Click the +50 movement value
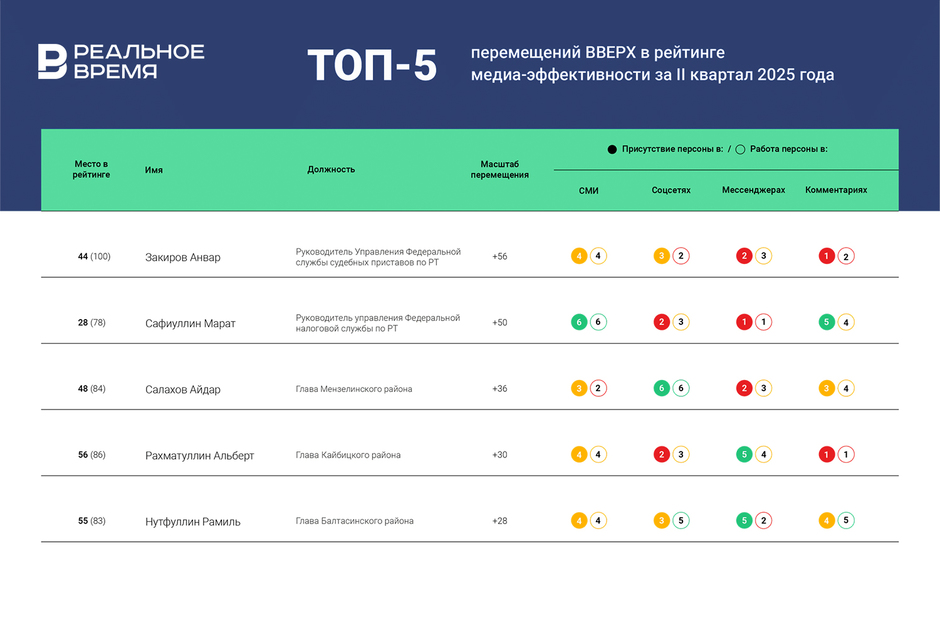 pos(499,322)
